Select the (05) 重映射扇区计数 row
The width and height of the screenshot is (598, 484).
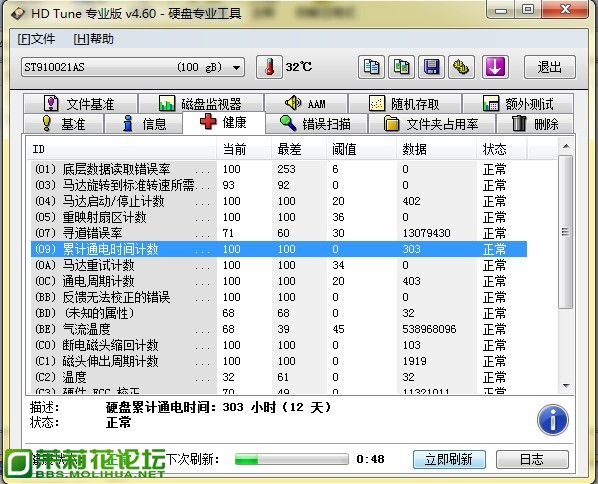click(278, 217)
